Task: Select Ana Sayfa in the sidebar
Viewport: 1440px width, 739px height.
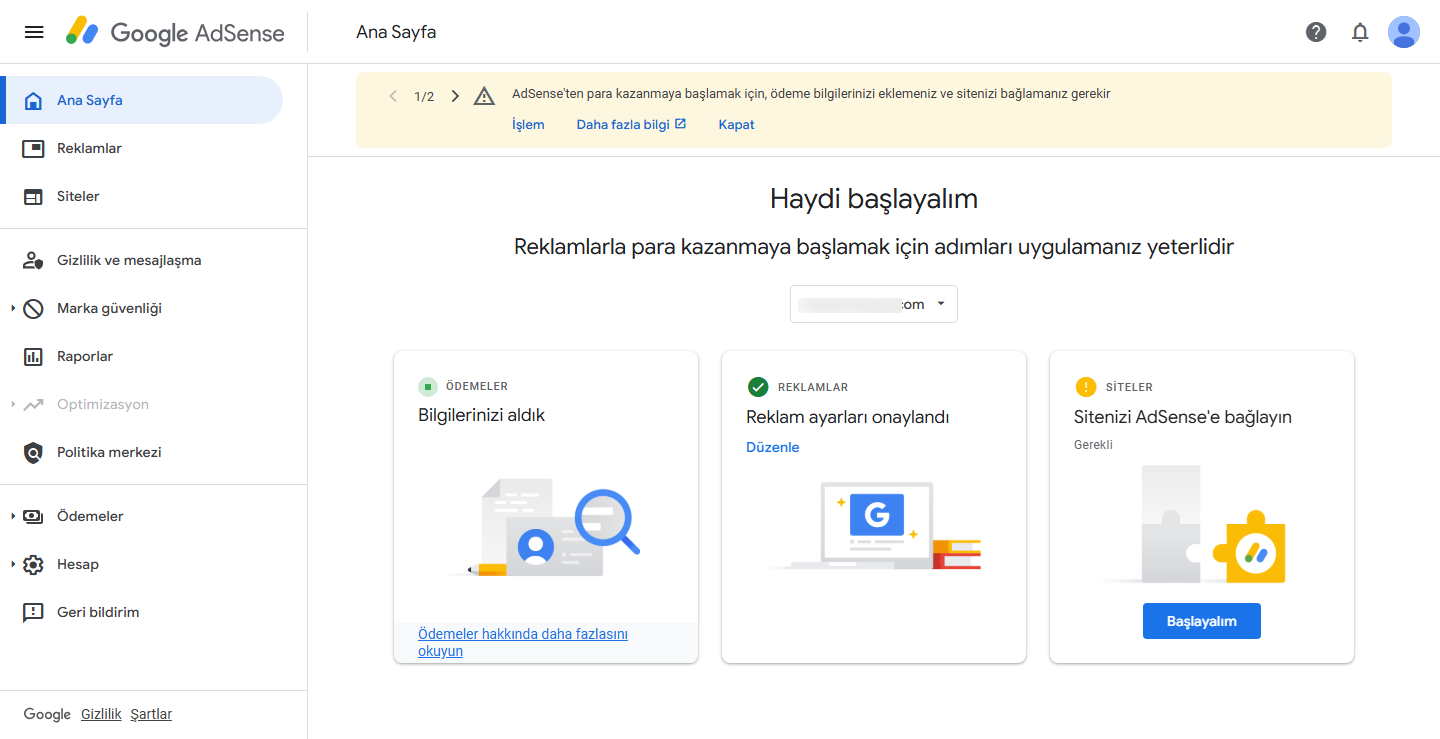Action: 142,100
